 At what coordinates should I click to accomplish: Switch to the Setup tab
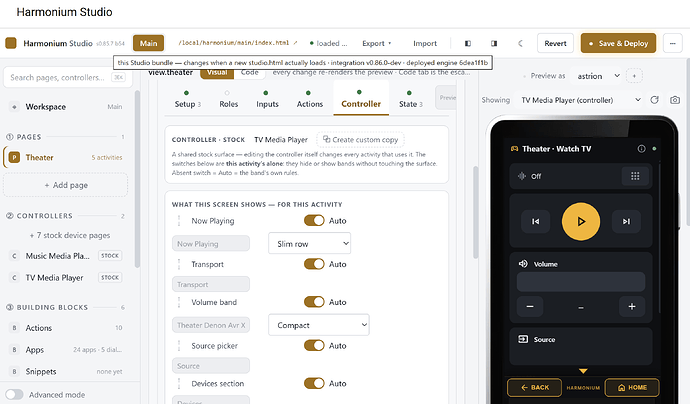[x=187, y=99]
